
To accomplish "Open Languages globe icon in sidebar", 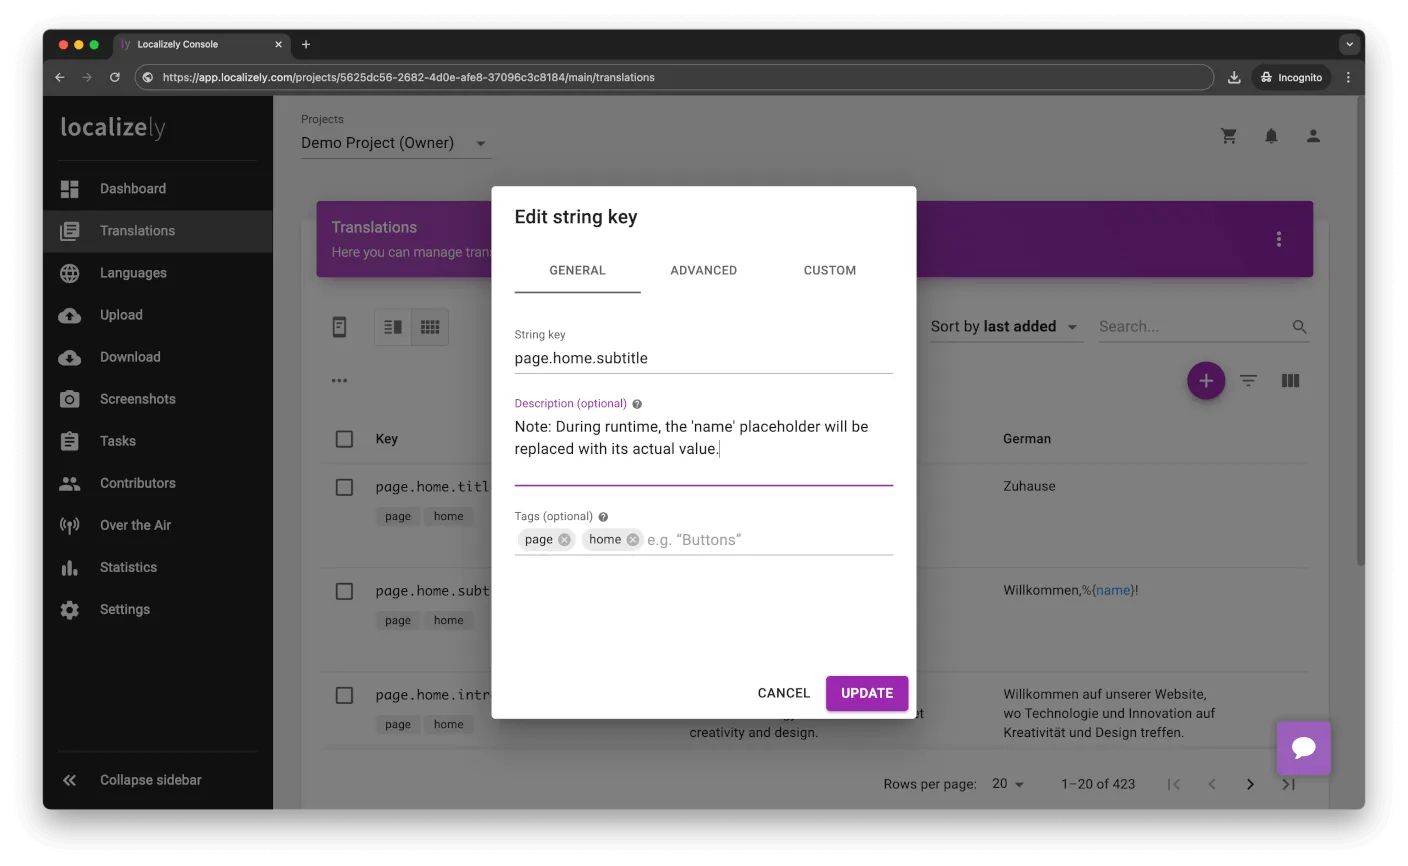I will click(x=69, y=273).
